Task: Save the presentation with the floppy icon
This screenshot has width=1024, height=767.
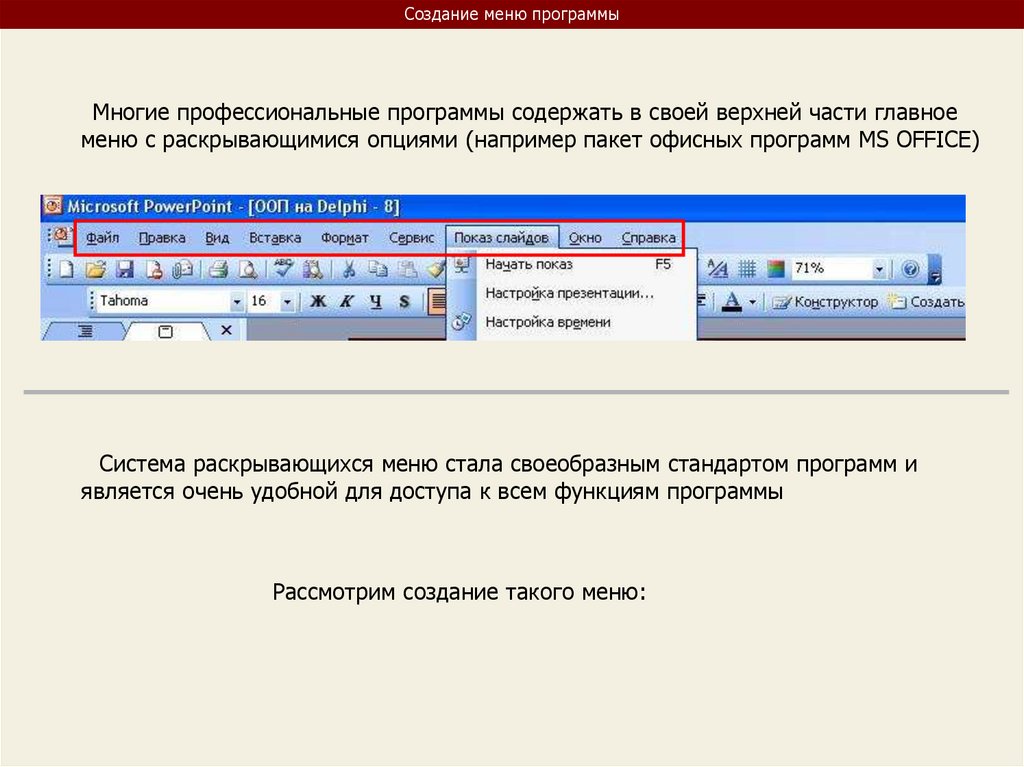Action: pyautogui.click(x=124, y=269)
